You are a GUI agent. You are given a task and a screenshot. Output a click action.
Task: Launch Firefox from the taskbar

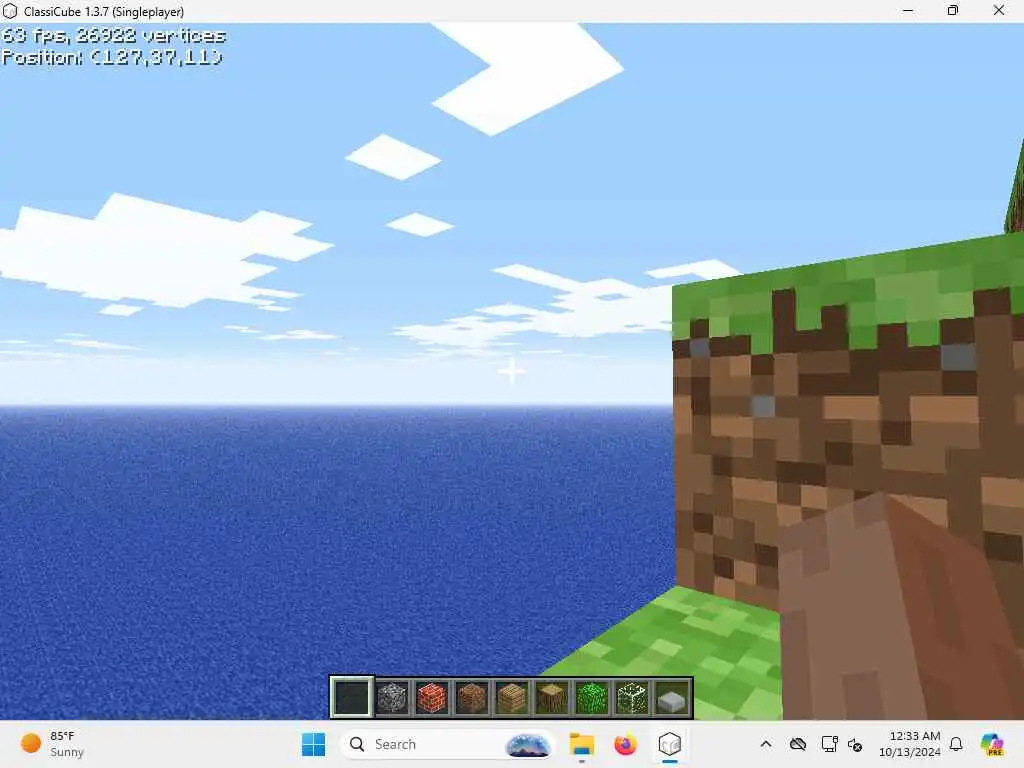tap(625, 744)
